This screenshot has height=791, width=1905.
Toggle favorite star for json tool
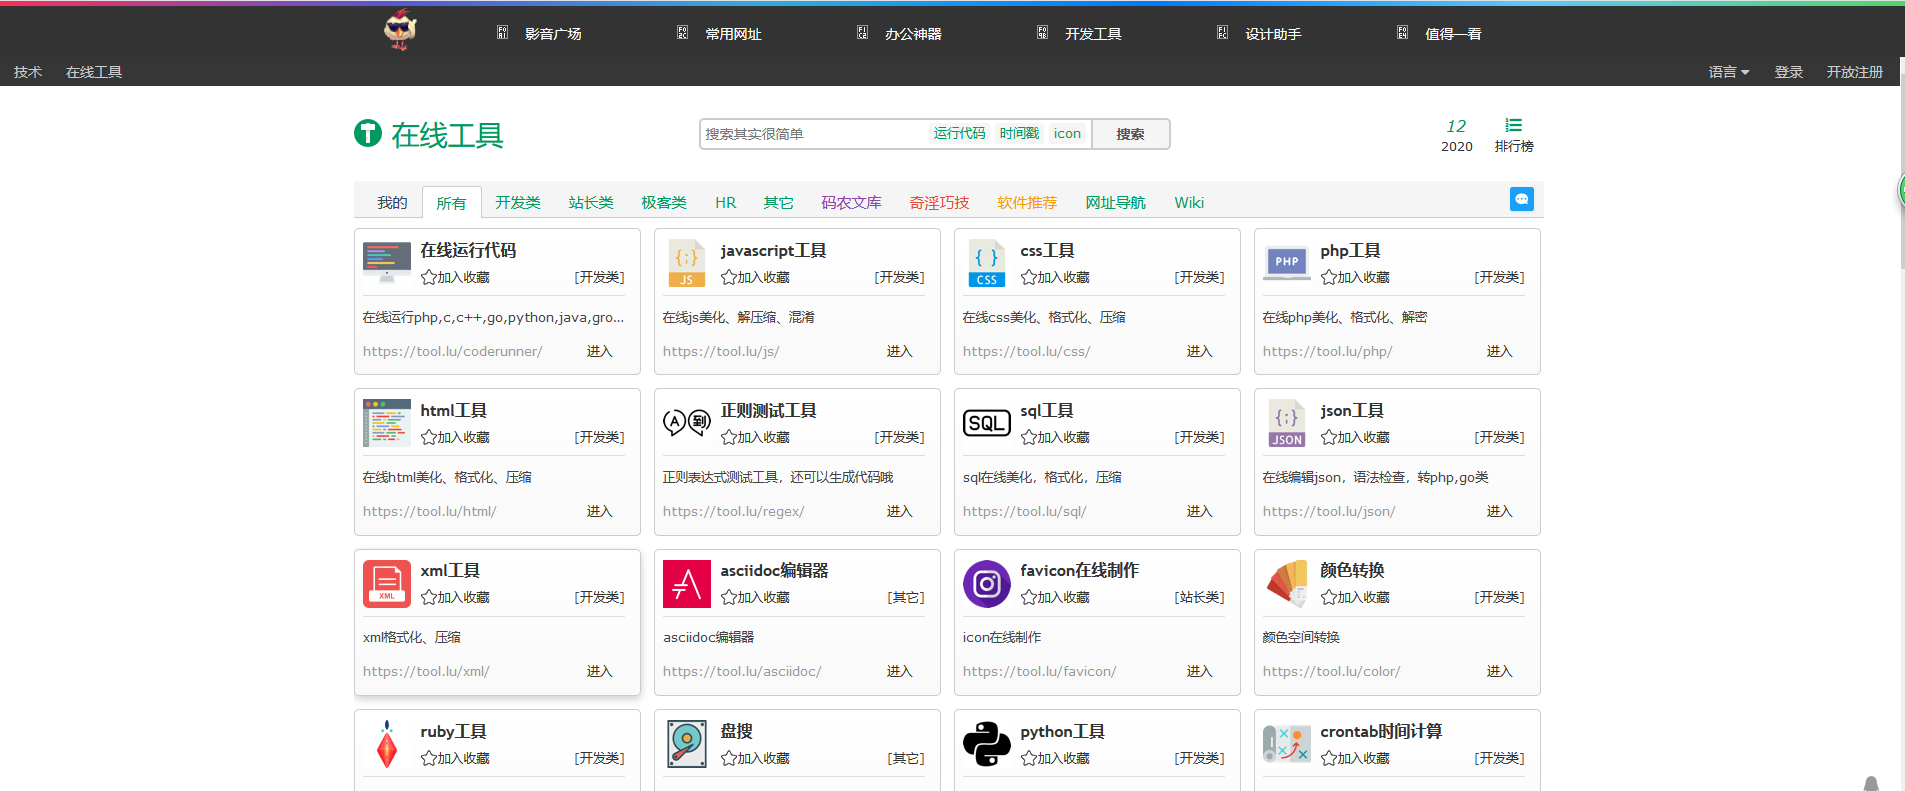click(x=1329, y=438)
